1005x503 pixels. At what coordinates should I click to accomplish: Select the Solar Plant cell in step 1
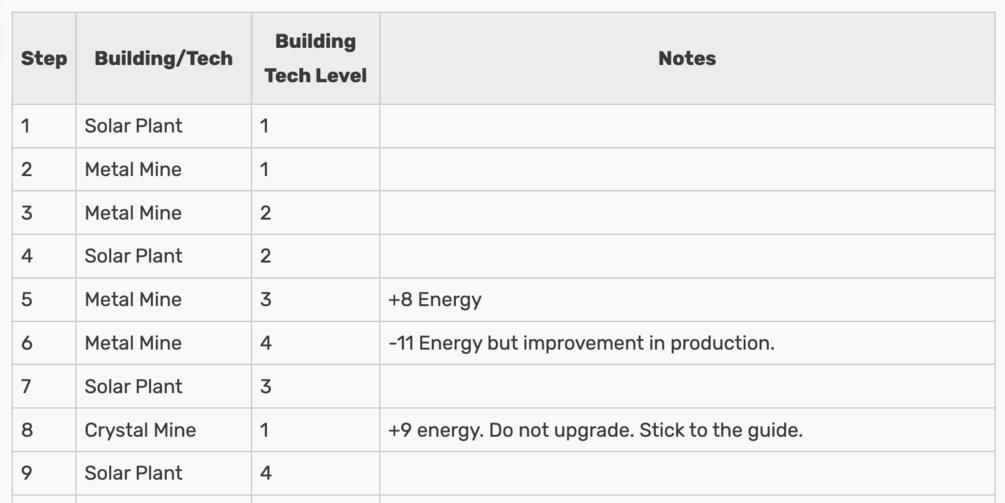pyautogui.click(x=133, y=126)
